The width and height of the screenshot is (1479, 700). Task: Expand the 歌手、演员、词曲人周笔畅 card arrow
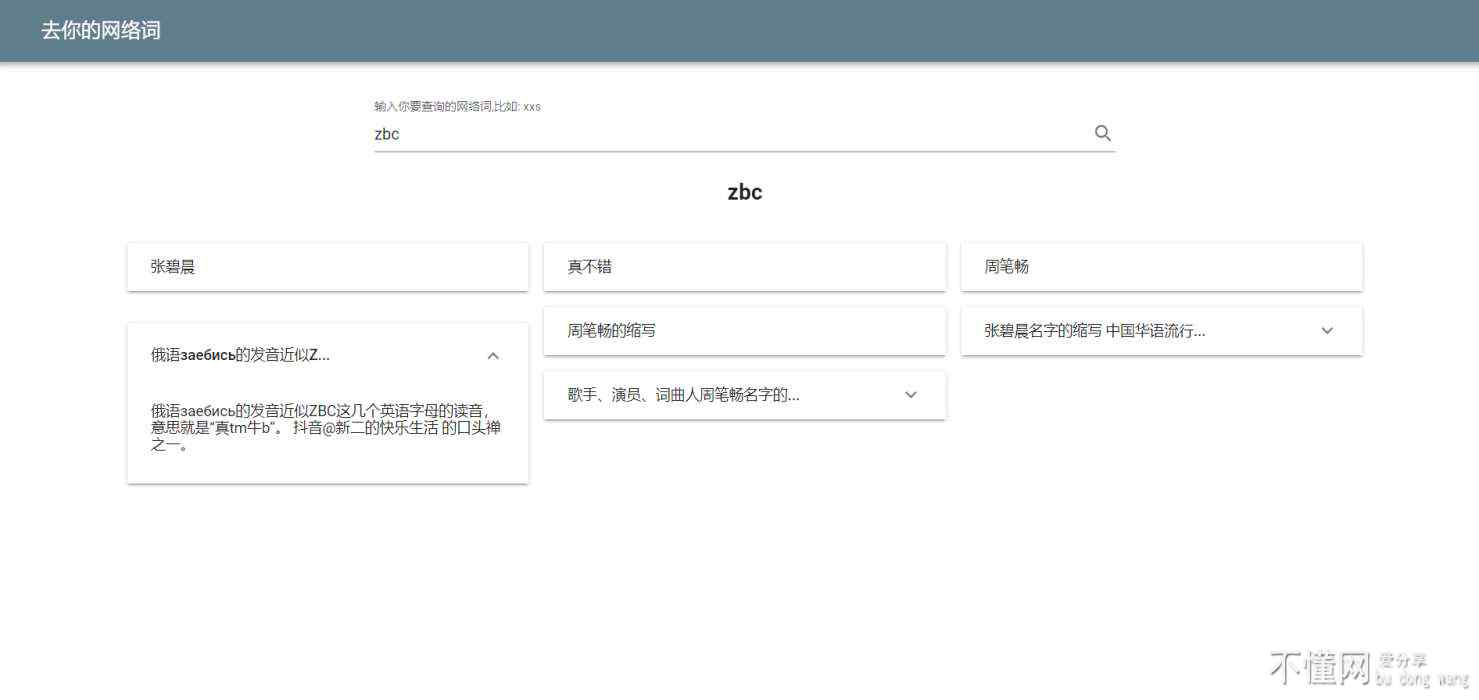[x=910, y=395]
